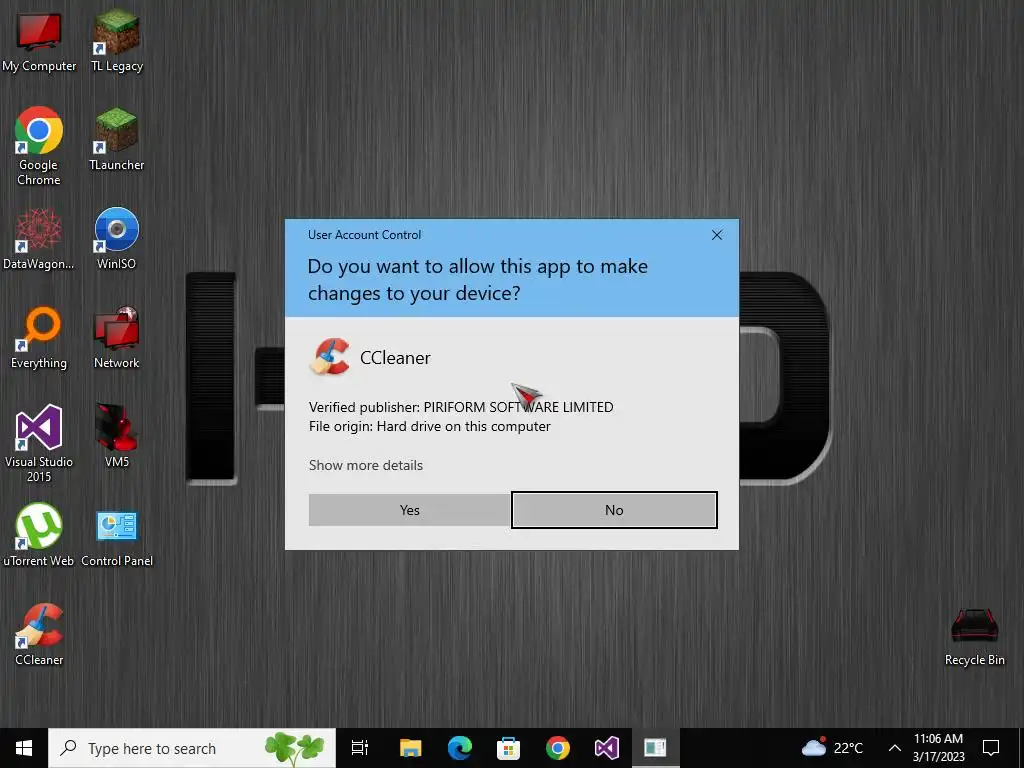Click the shamrock search highlight icon
Screen dimensions: 1024x768
point(295,748)
